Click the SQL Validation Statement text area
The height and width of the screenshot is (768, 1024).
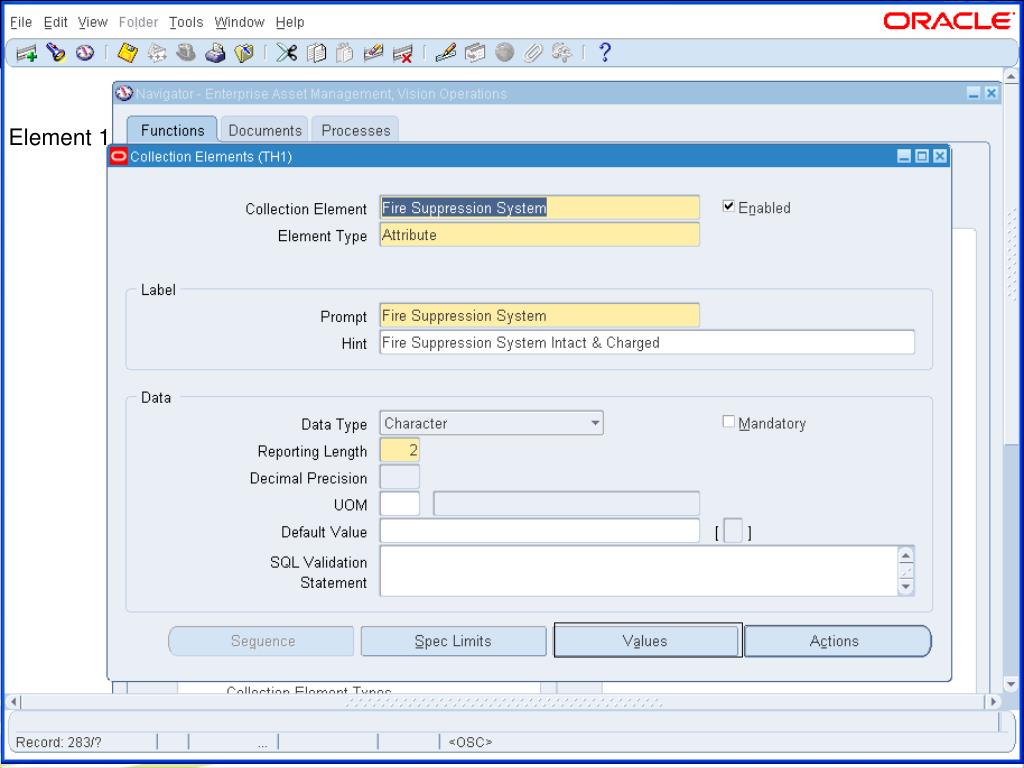(639, 571)
